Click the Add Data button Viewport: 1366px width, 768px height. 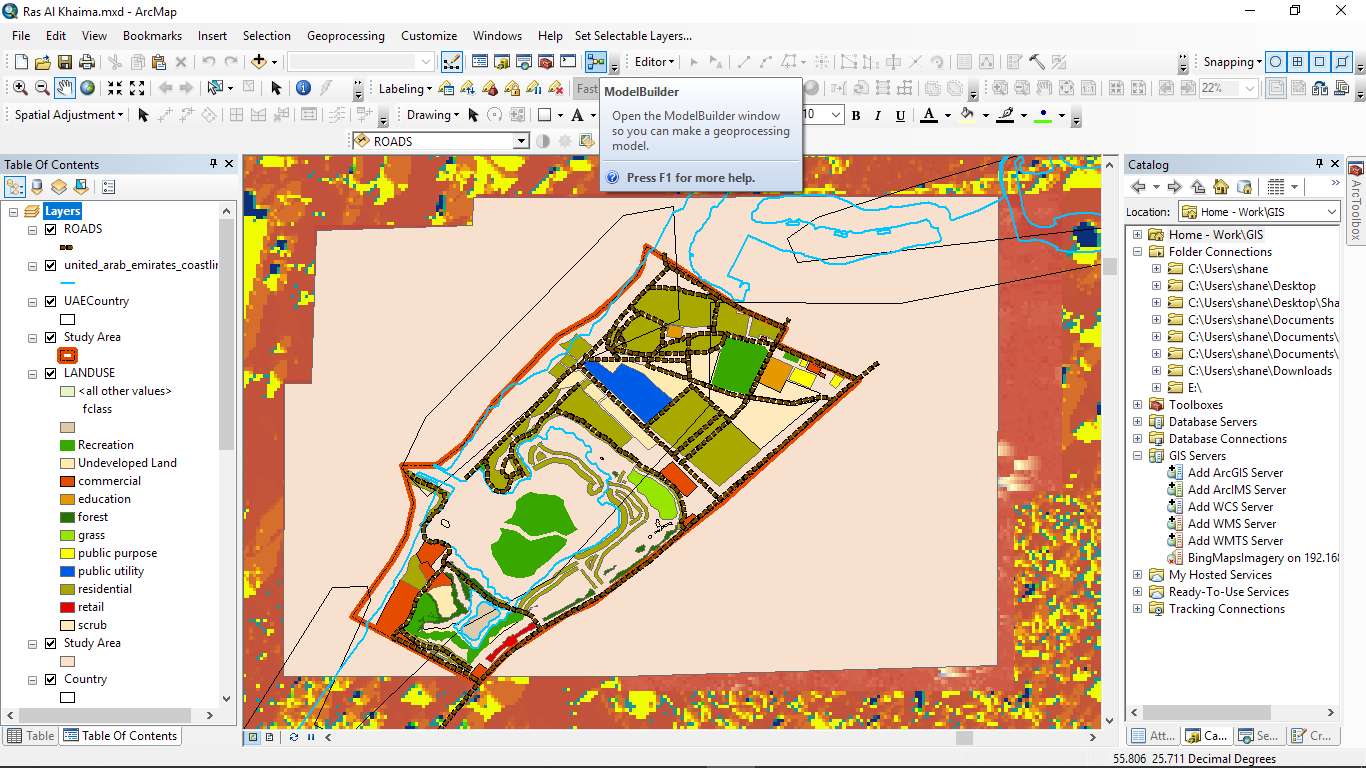click(259, 62)
